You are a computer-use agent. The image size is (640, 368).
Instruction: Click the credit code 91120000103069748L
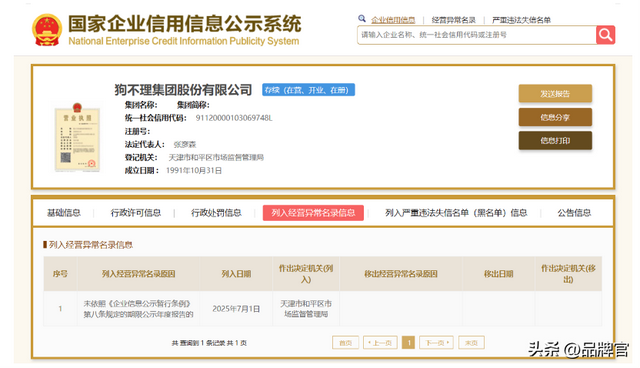click(x=234, y=118)
